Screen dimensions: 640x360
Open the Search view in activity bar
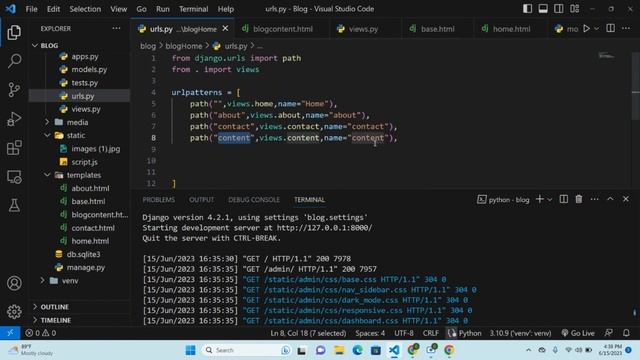click(x=14, y=61)
